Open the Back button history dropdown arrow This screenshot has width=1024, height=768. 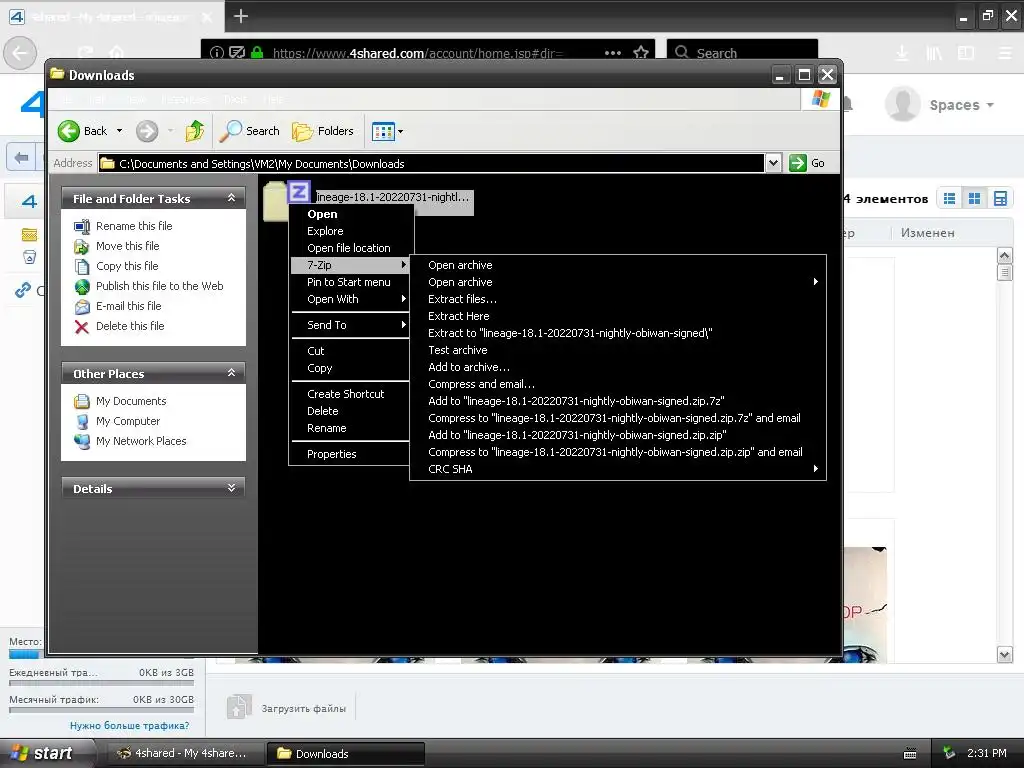[119, 131]
